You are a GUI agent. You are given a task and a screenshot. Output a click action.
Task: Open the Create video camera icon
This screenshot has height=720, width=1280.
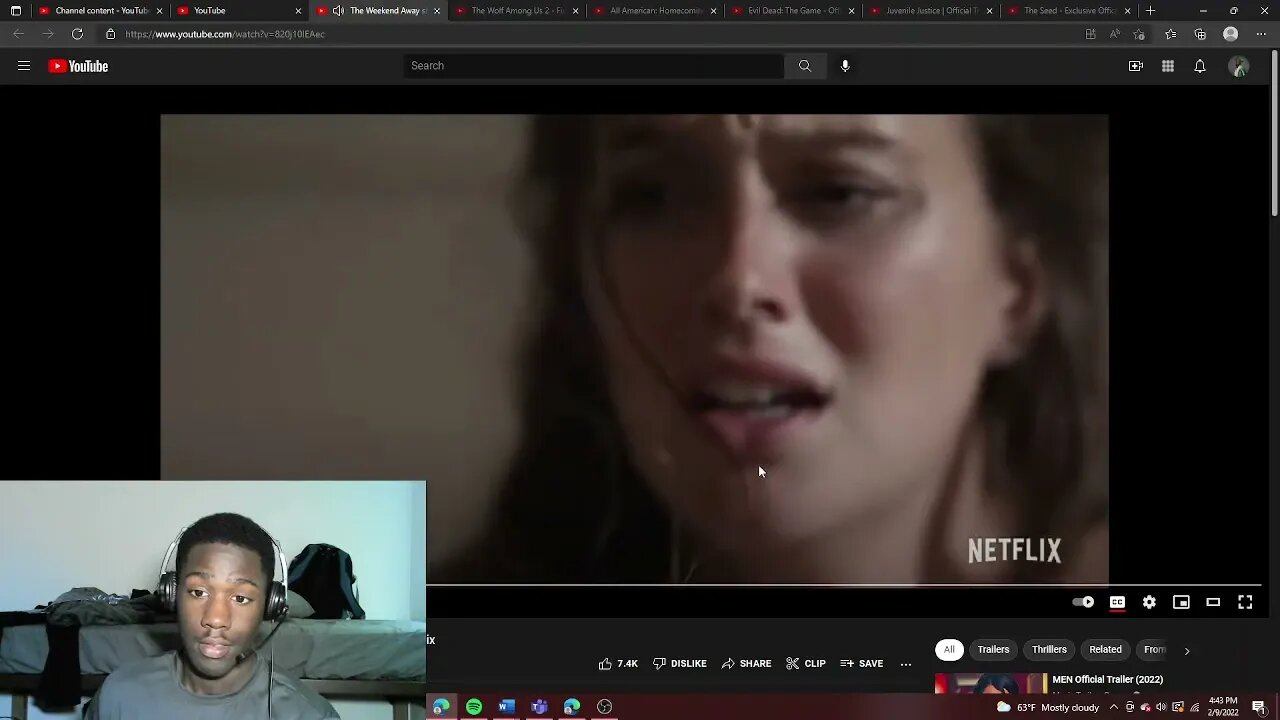1136,66
